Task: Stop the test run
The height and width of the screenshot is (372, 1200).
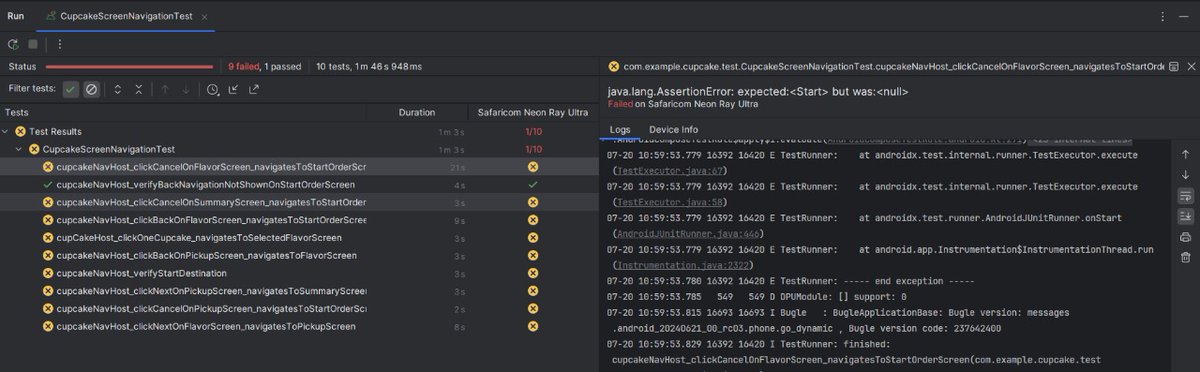Action: pyautogui.click(x=33, y=44)
